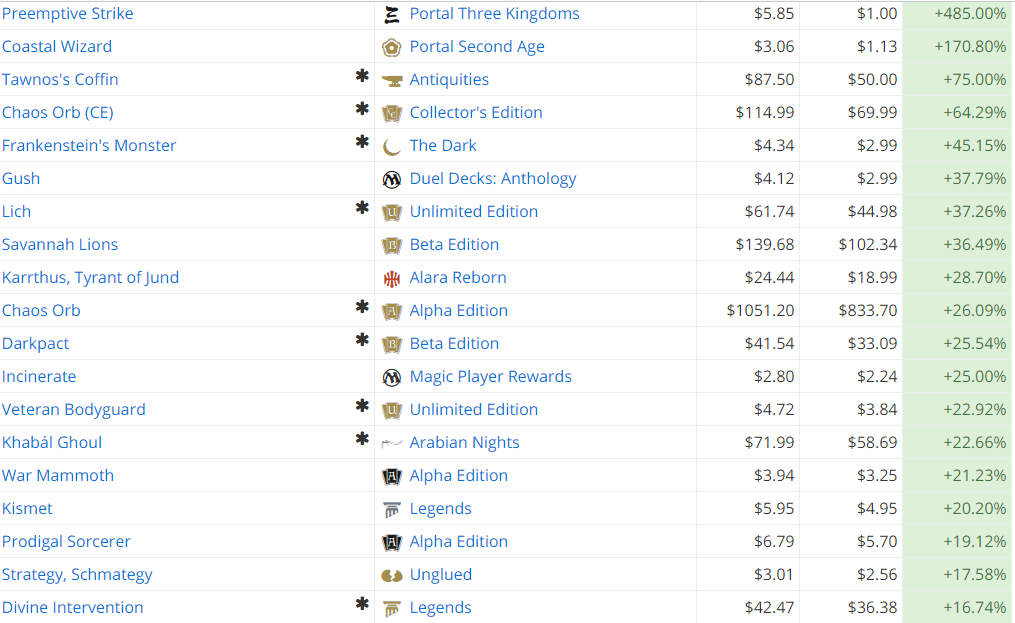Viewport: 1015px width, 623px height.
Task: Click the Duel Decks: Anthology set icon
Action: [392, 179]
